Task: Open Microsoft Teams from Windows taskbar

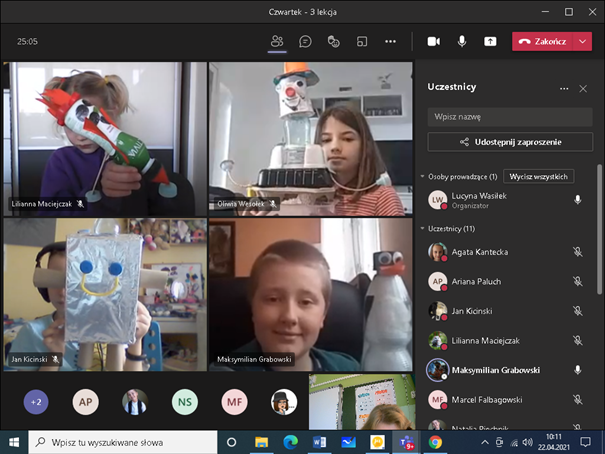Action: click(x=406, y=441)
